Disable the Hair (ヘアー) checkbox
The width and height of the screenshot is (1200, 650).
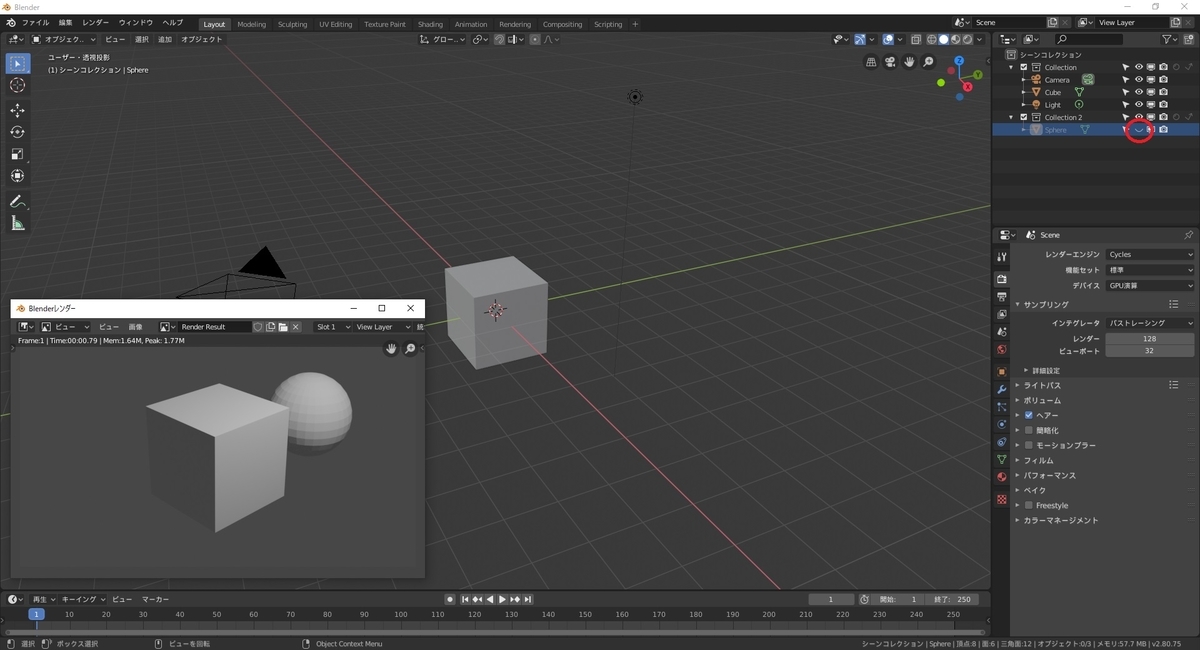pyautogui.click(x=1028, y=415)
